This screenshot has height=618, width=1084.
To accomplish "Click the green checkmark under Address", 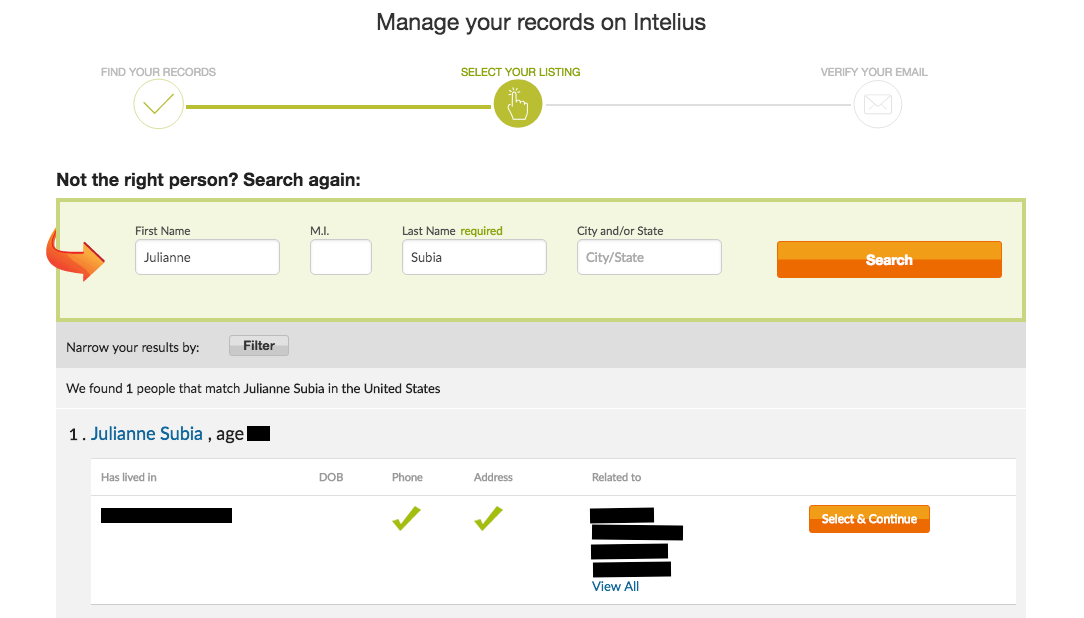I will [488, 518].
